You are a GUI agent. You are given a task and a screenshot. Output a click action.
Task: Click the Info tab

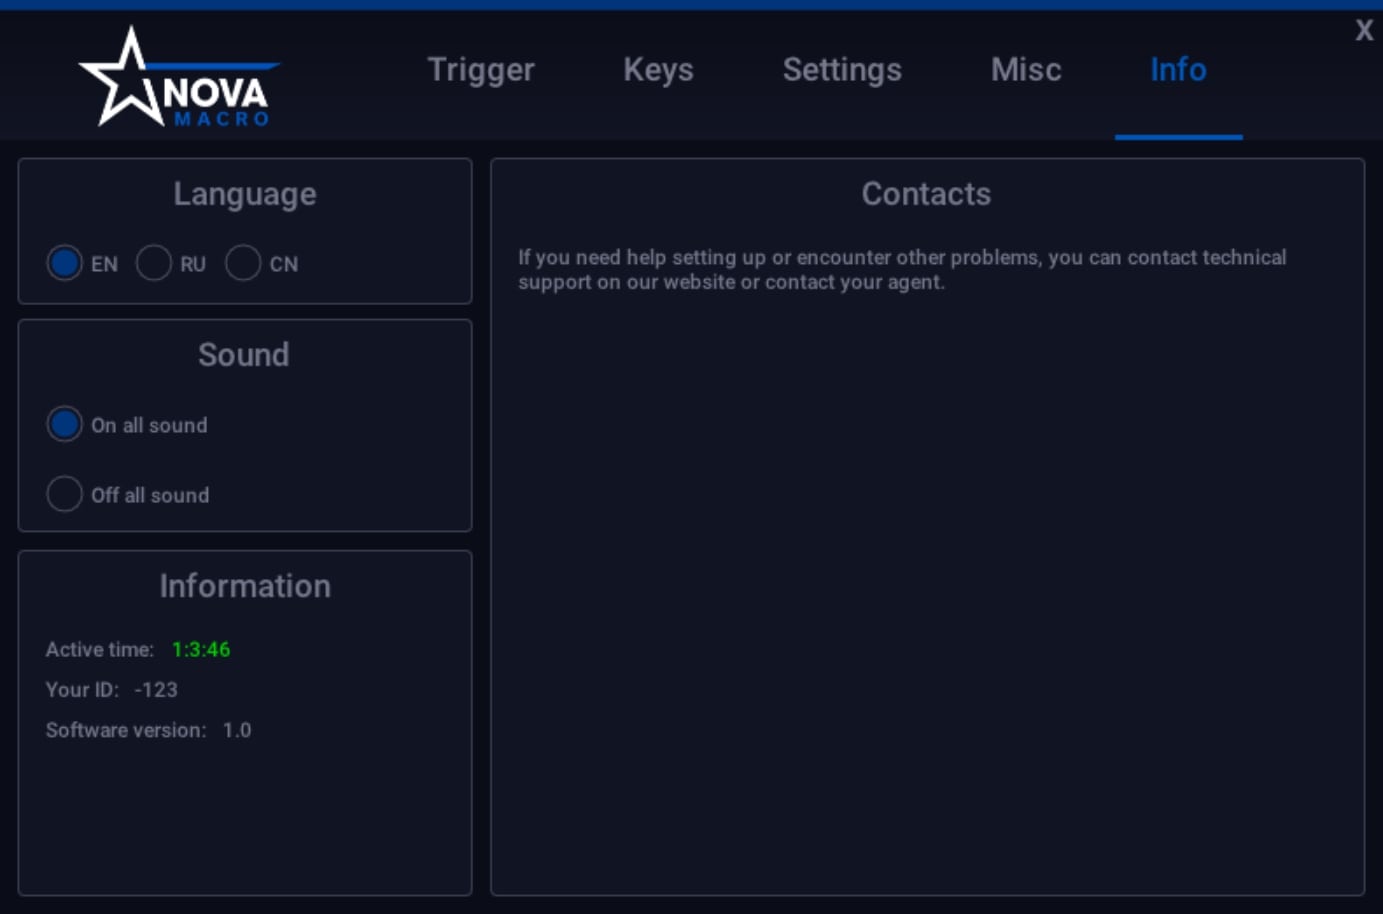pyautogui.click(x=1178, y=70)
